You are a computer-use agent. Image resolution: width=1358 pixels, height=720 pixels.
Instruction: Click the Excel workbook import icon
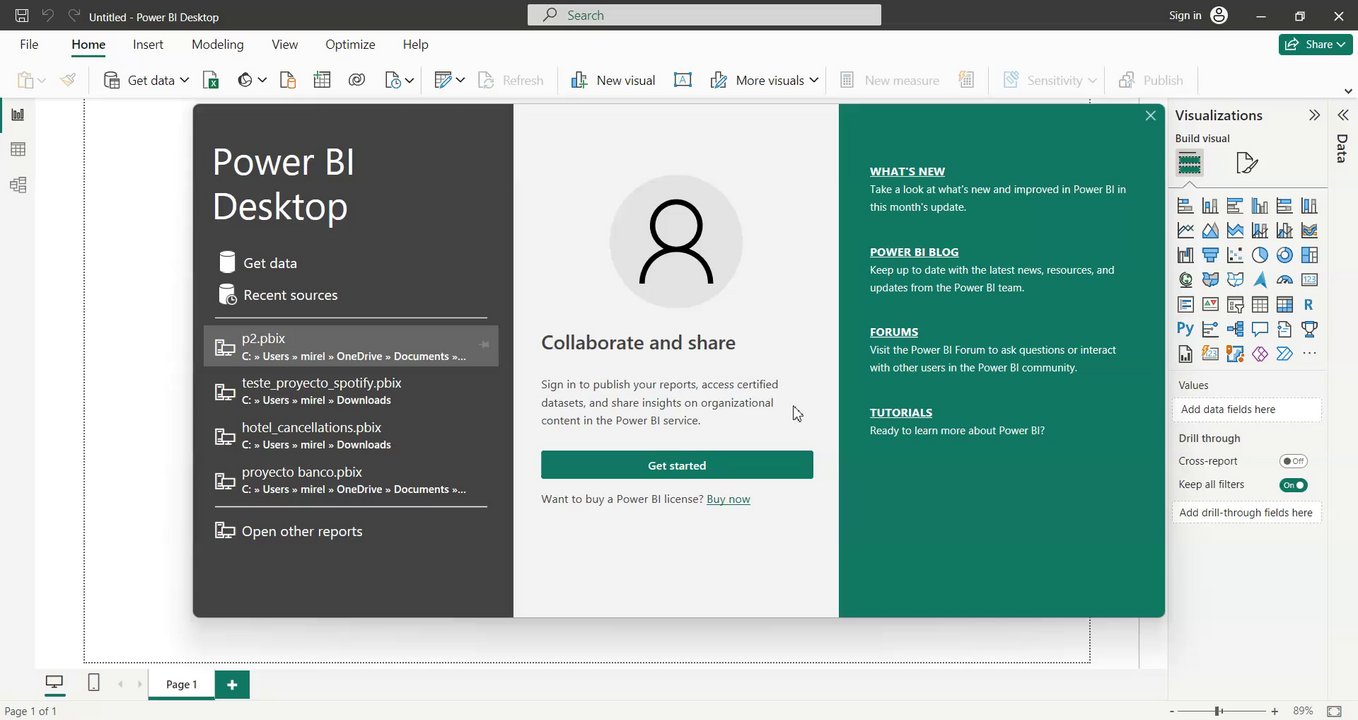[x=211, y=80]
